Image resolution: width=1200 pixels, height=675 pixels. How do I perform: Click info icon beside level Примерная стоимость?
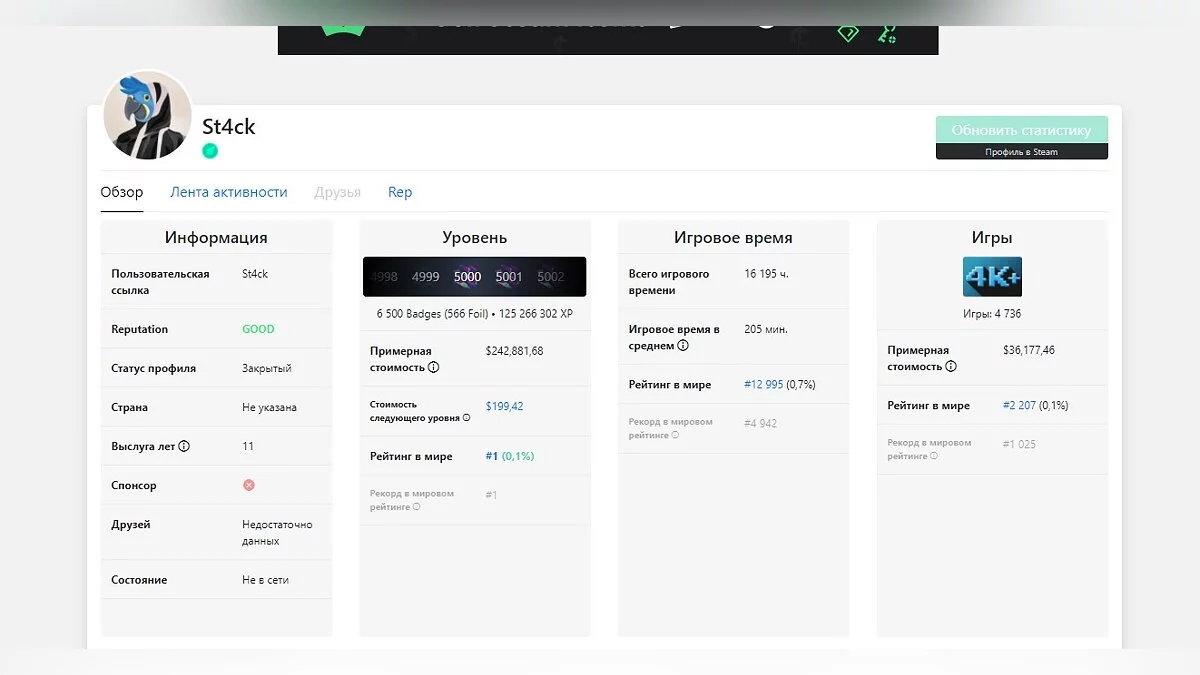coord(434,368)
